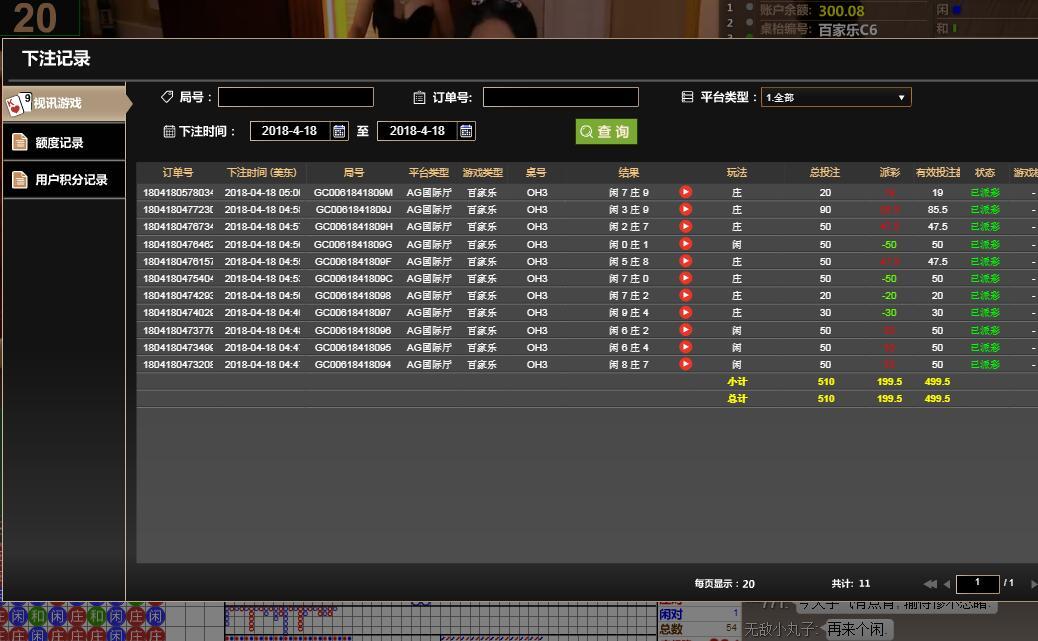Go to the next page arrow

(1032, 584)
